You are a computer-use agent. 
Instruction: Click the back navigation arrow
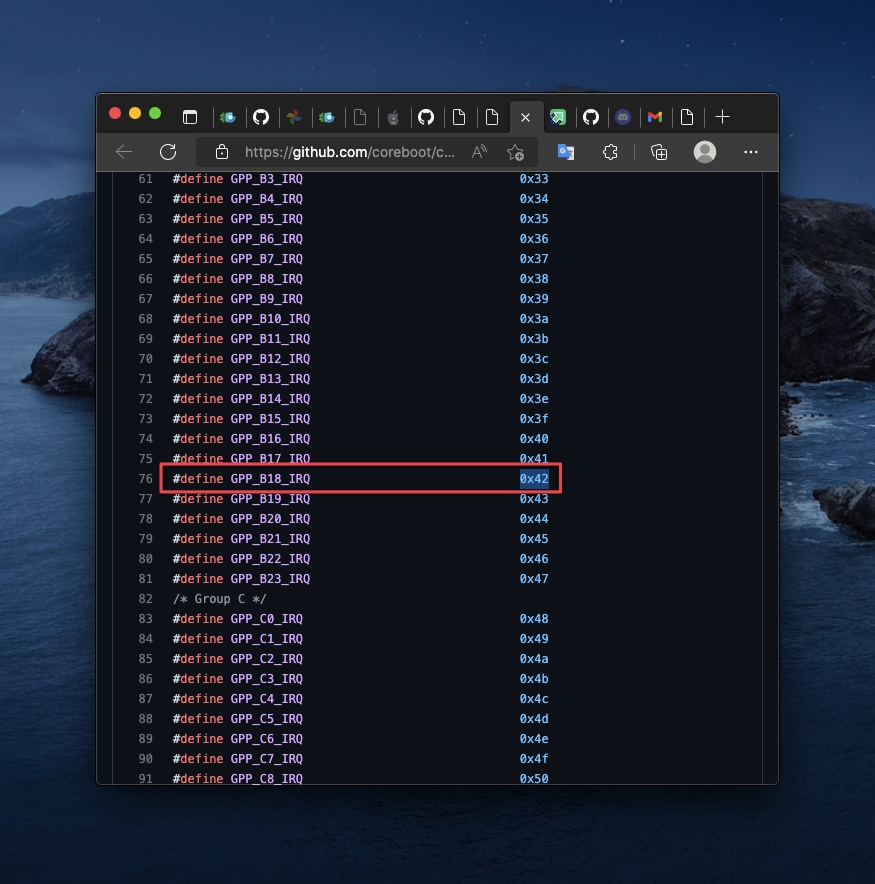(x=124, y=152)
